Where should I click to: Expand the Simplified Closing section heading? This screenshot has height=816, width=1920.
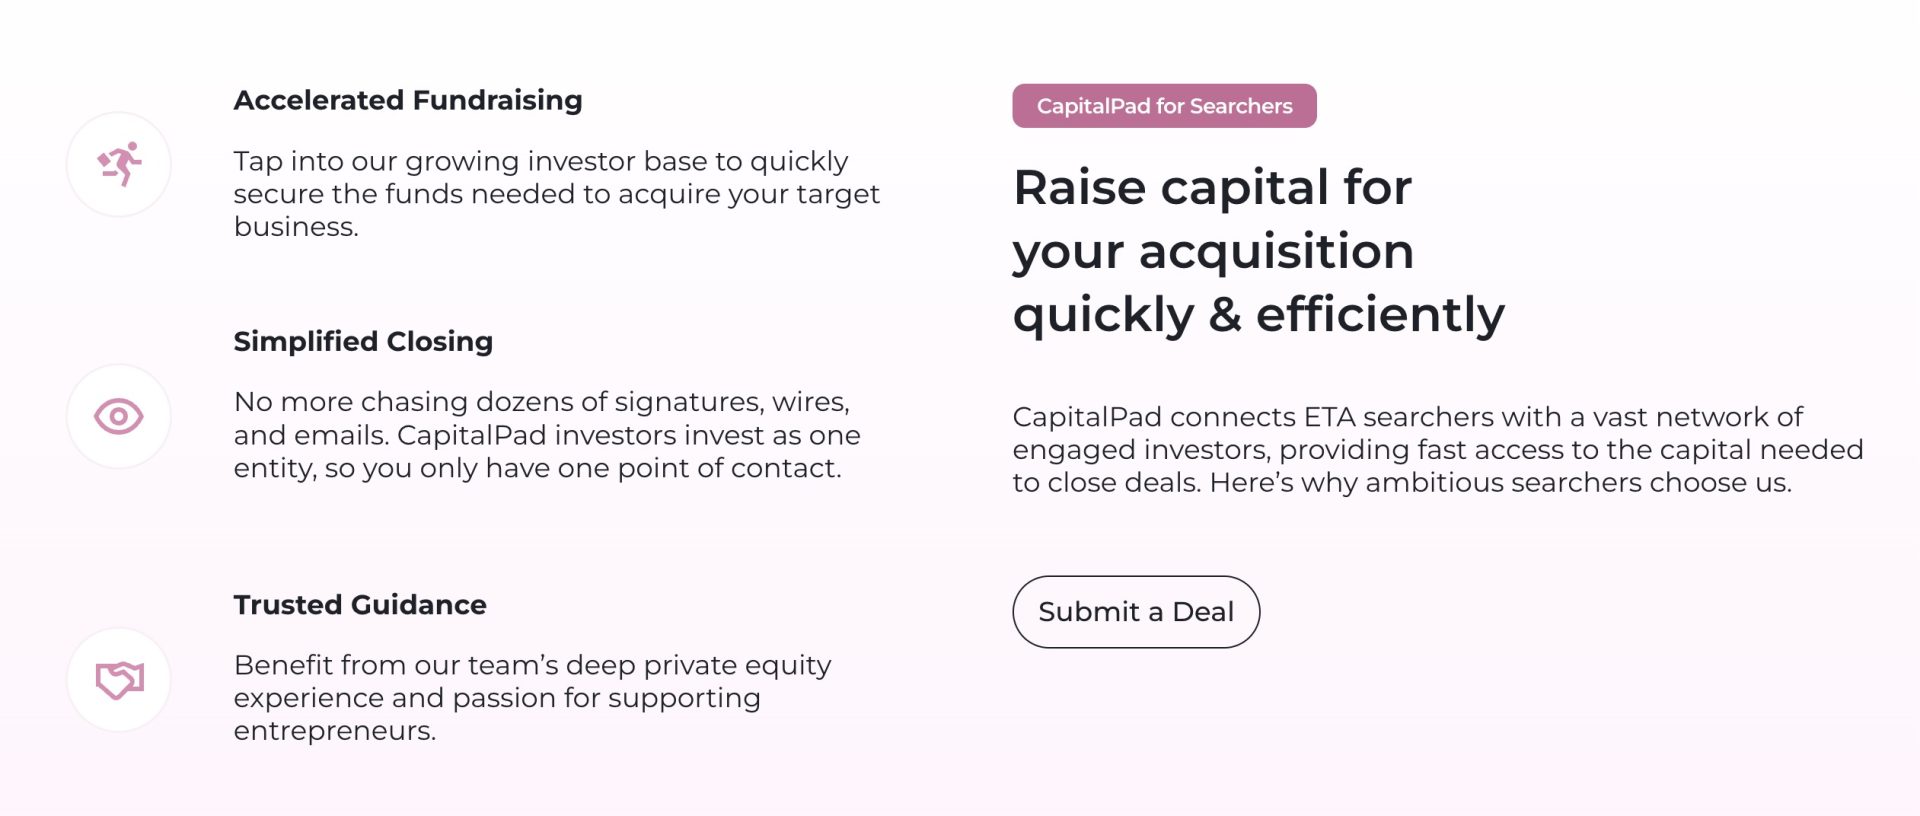pyautogui.click(x=363, y=341)
